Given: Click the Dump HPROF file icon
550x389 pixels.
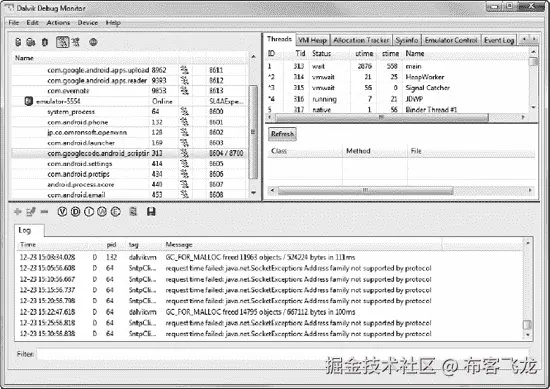Looking at the screenshot, I should (x=31, y=42).
